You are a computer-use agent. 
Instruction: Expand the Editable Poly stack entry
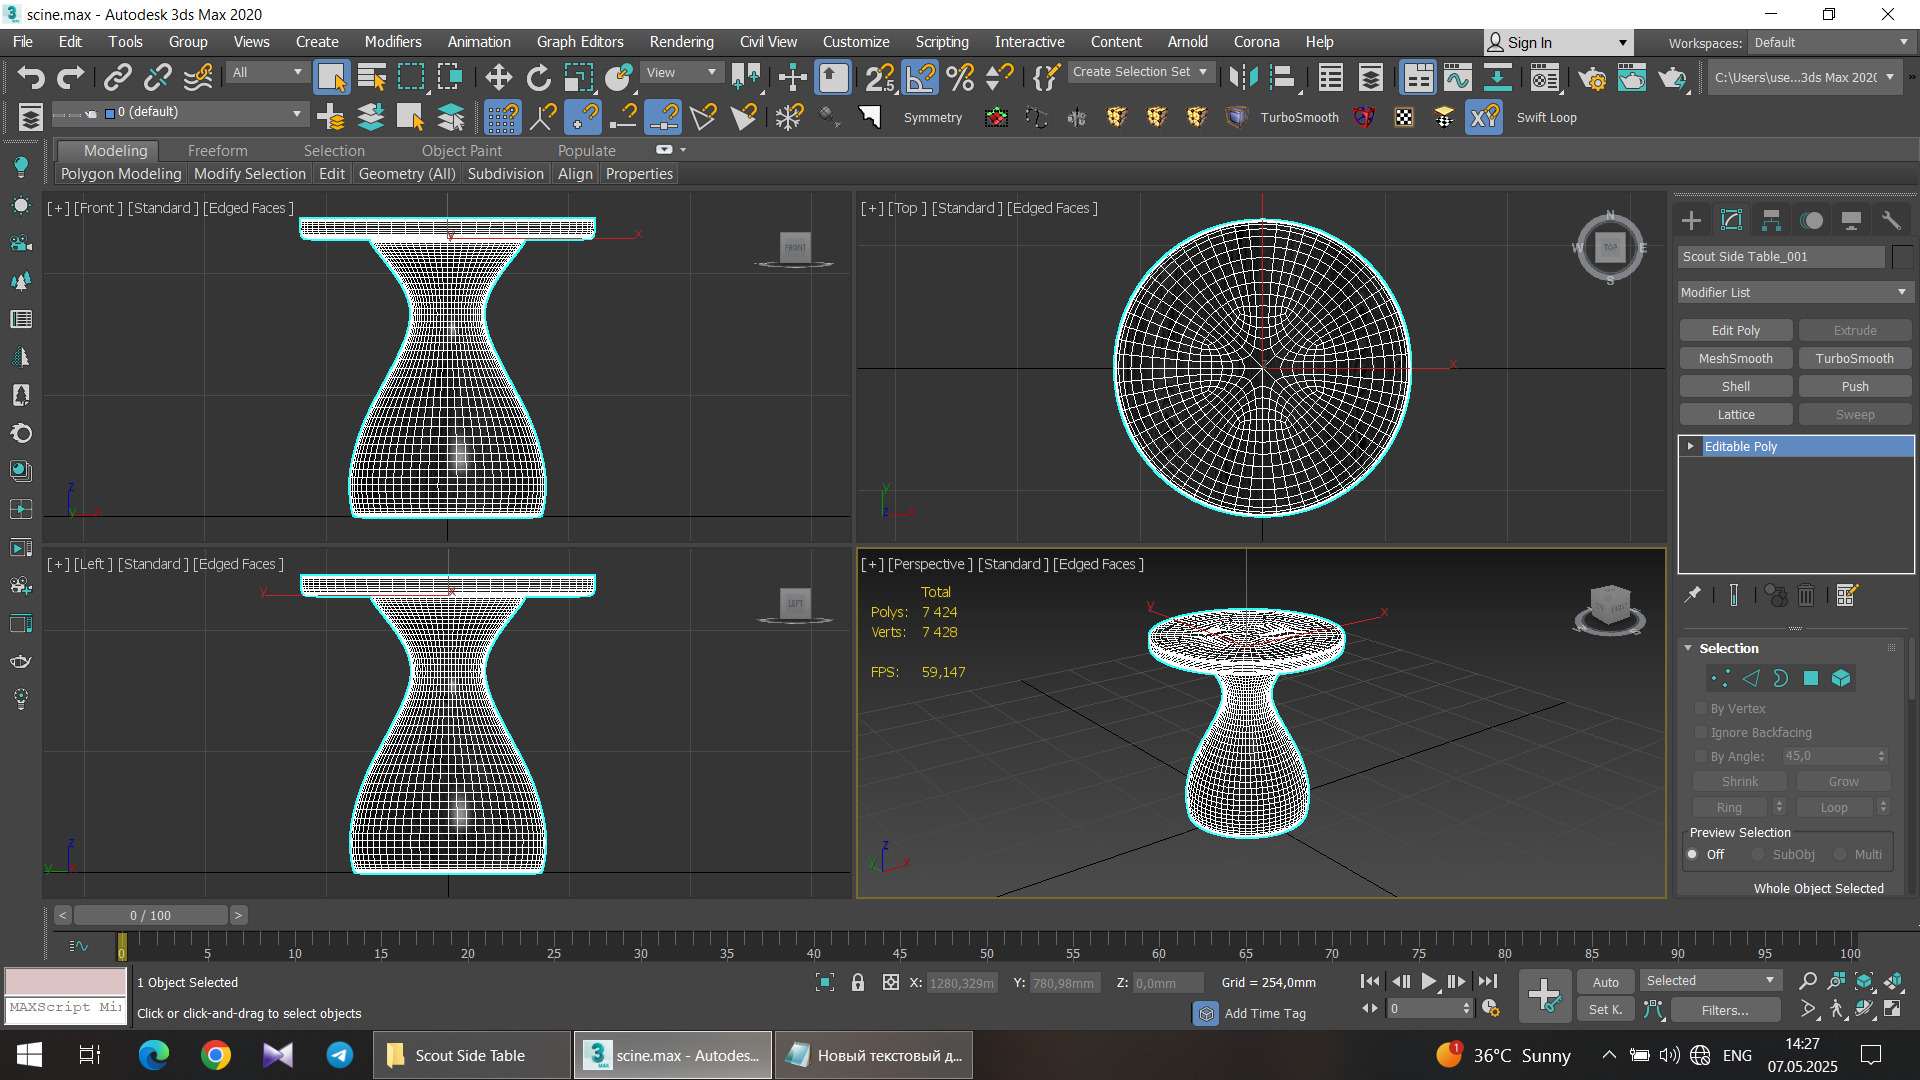pos(1690,446)
